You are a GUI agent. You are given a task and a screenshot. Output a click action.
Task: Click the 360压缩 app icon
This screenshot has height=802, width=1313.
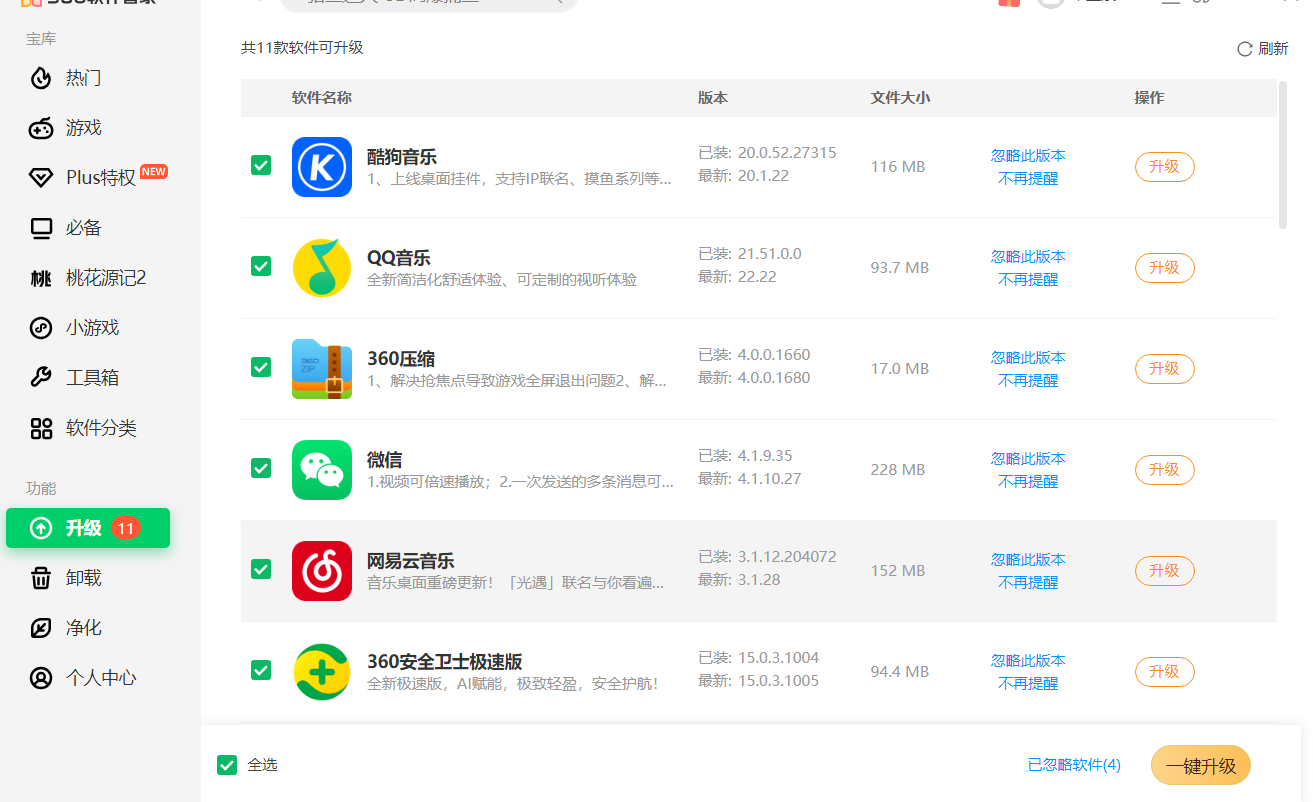pos(322,369)
